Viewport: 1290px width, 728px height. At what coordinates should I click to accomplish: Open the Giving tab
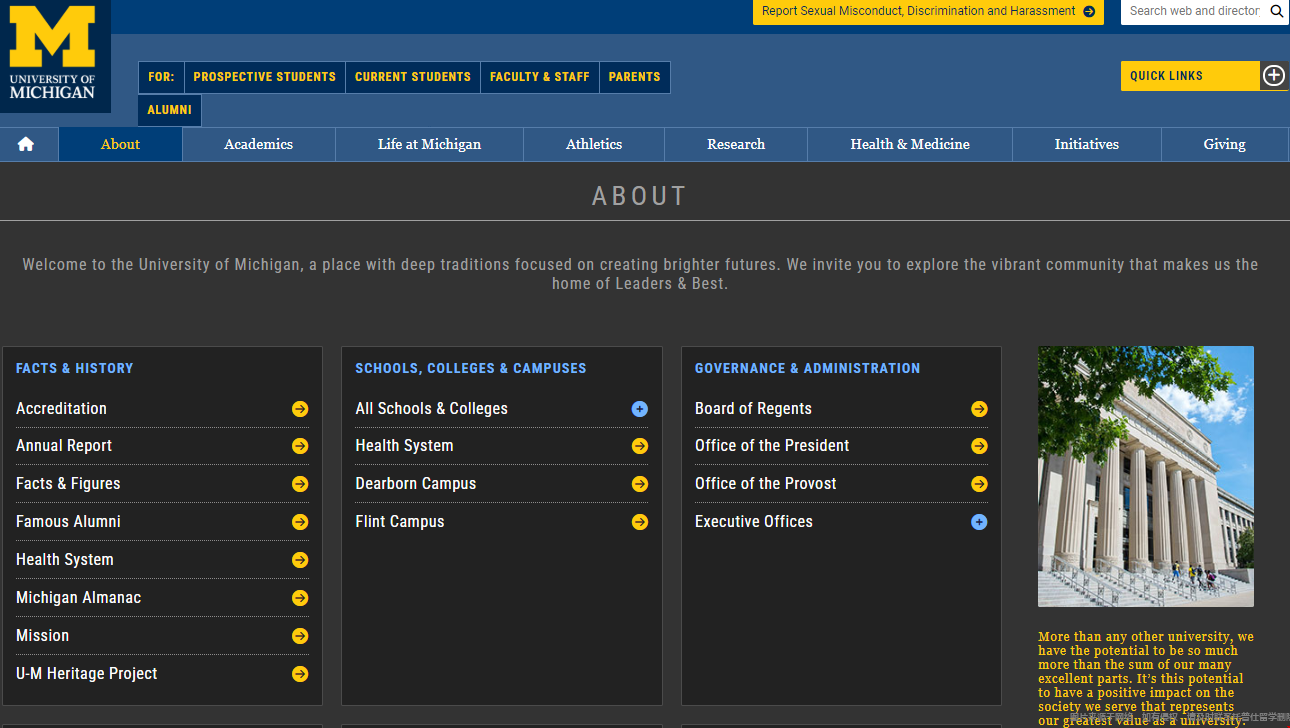[1225, 144]
